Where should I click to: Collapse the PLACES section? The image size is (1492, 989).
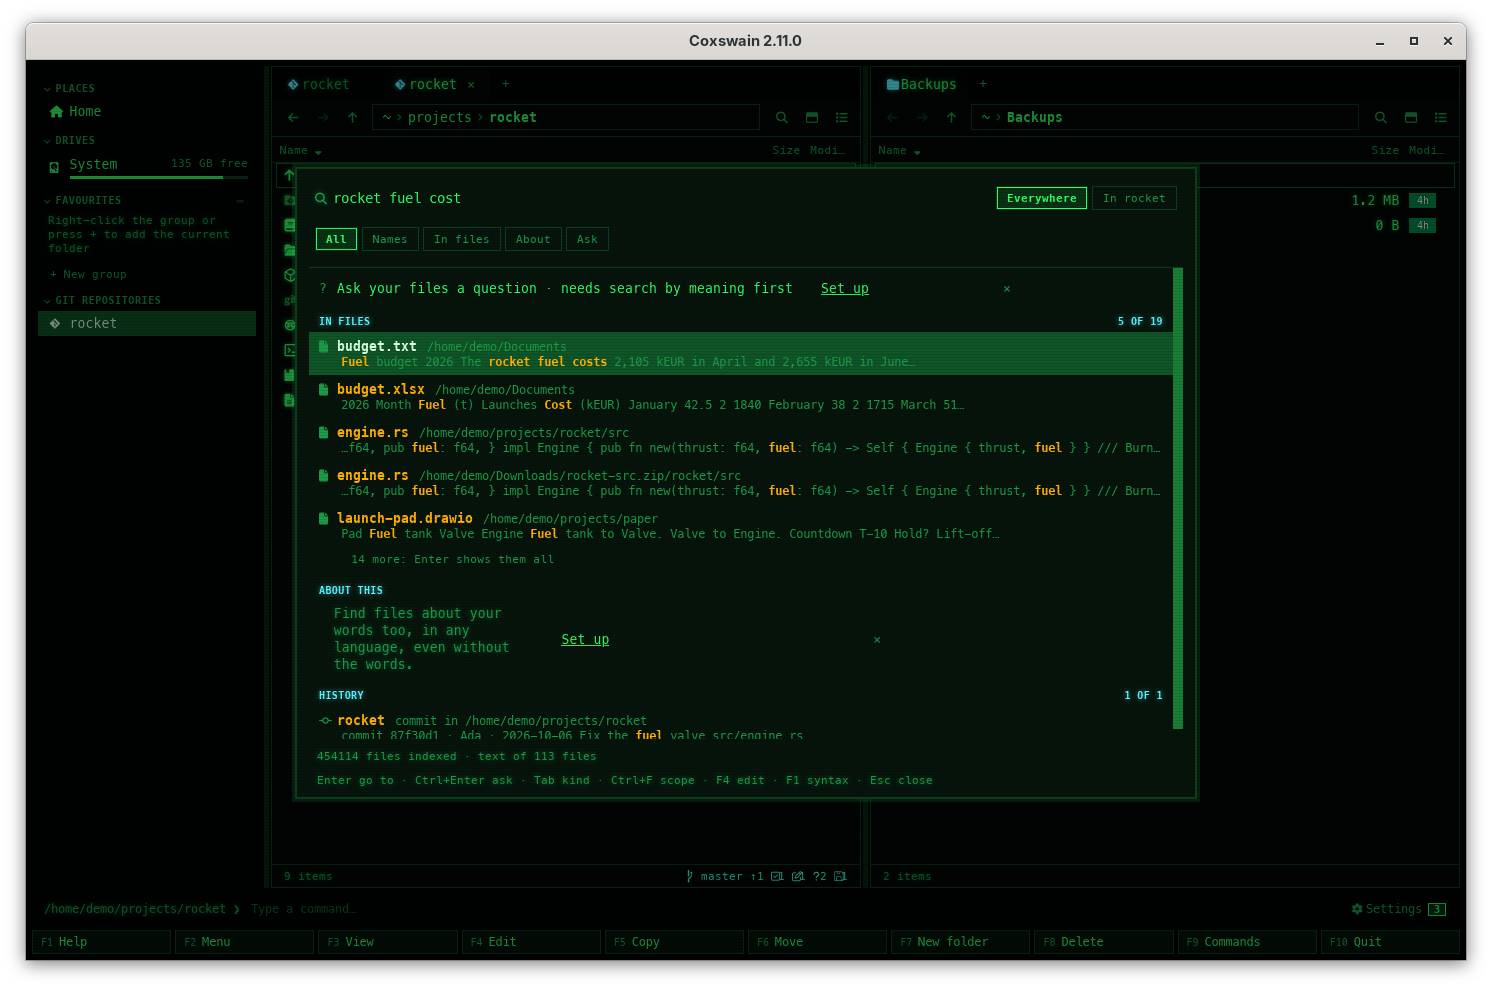(x=47, y=89)
